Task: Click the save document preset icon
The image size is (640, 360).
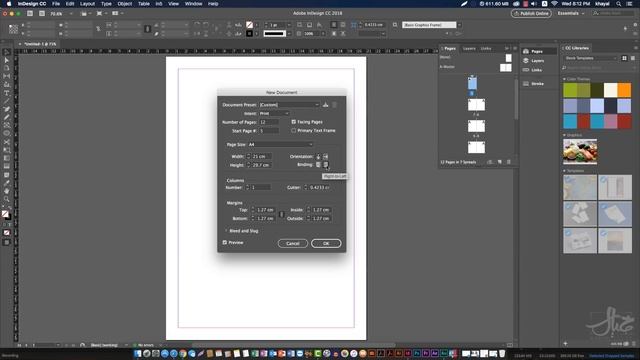Action: tap(325, 105)
